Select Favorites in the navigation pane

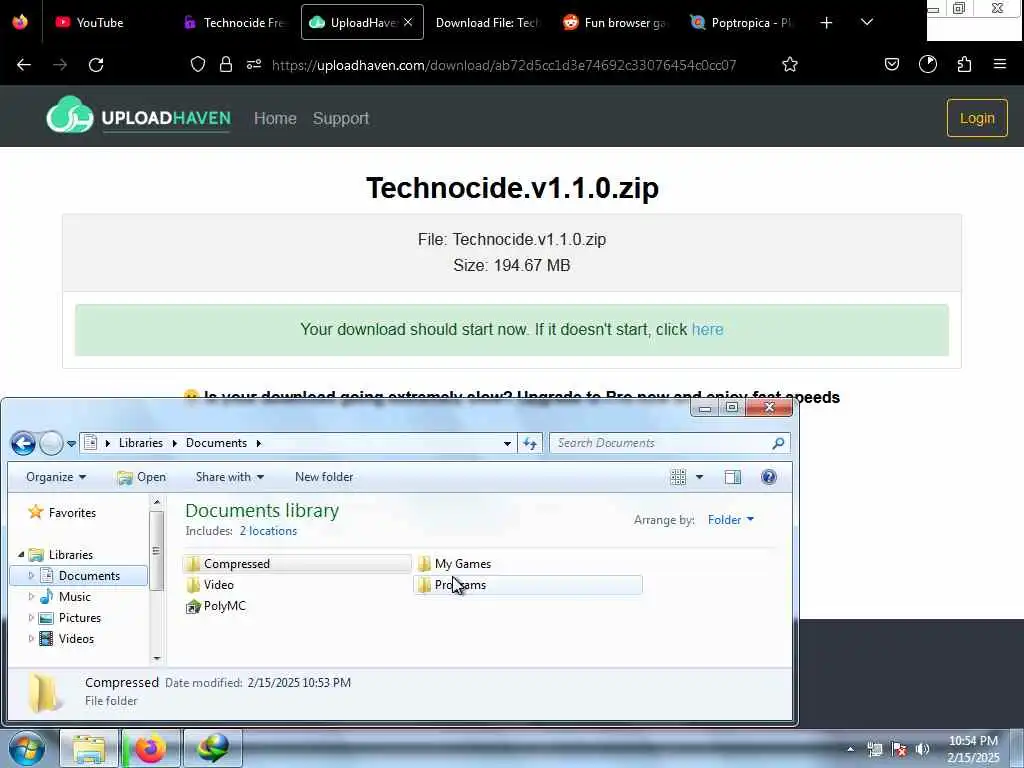point(72,513)
